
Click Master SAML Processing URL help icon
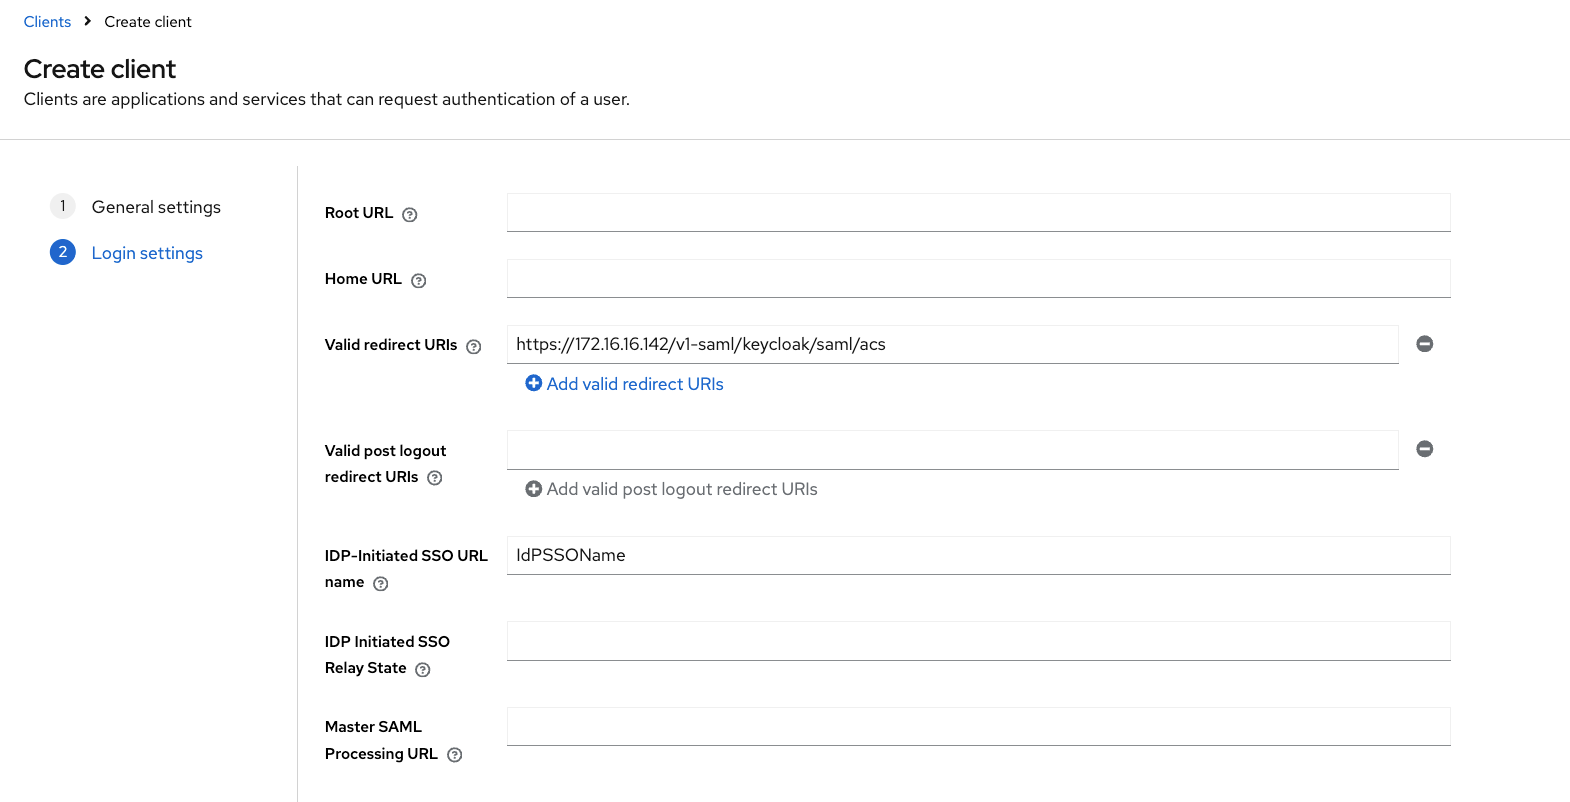pyautogui.click(x=454, y=755)
